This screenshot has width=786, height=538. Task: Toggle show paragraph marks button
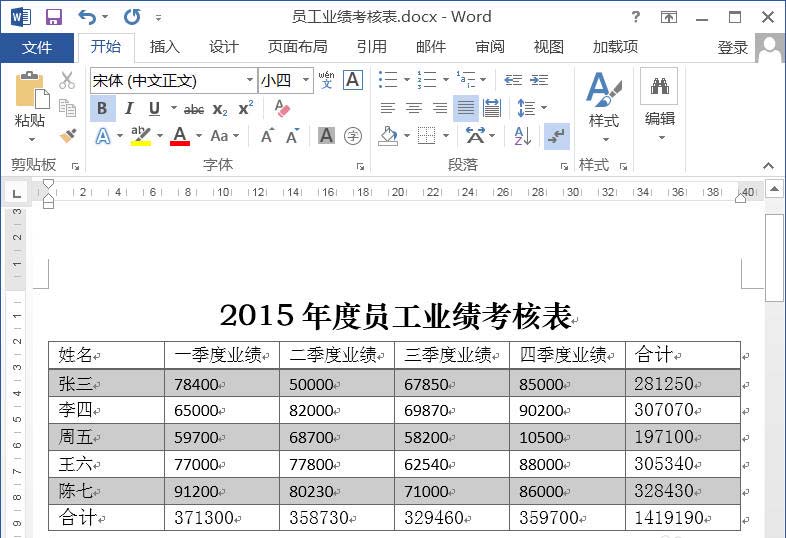pos(556,135)
